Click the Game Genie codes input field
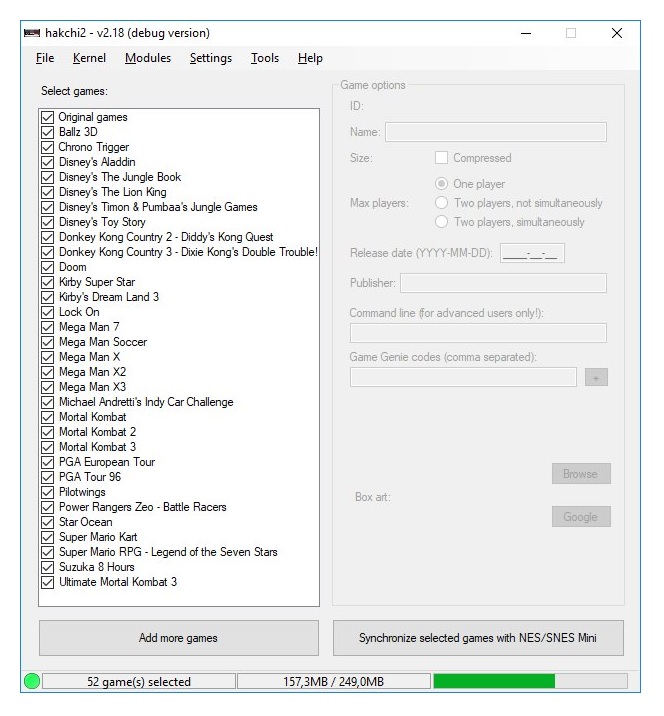The height and width of the screenshot is (716, 664). (463, 377)
